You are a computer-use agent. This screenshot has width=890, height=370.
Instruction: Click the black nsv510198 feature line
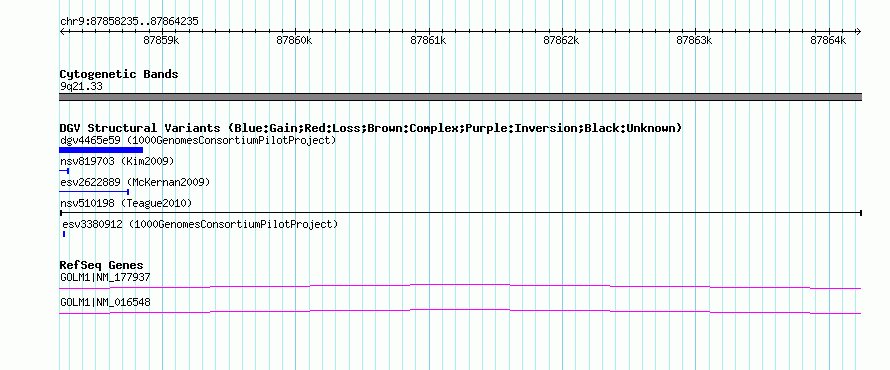coord(460,213)
